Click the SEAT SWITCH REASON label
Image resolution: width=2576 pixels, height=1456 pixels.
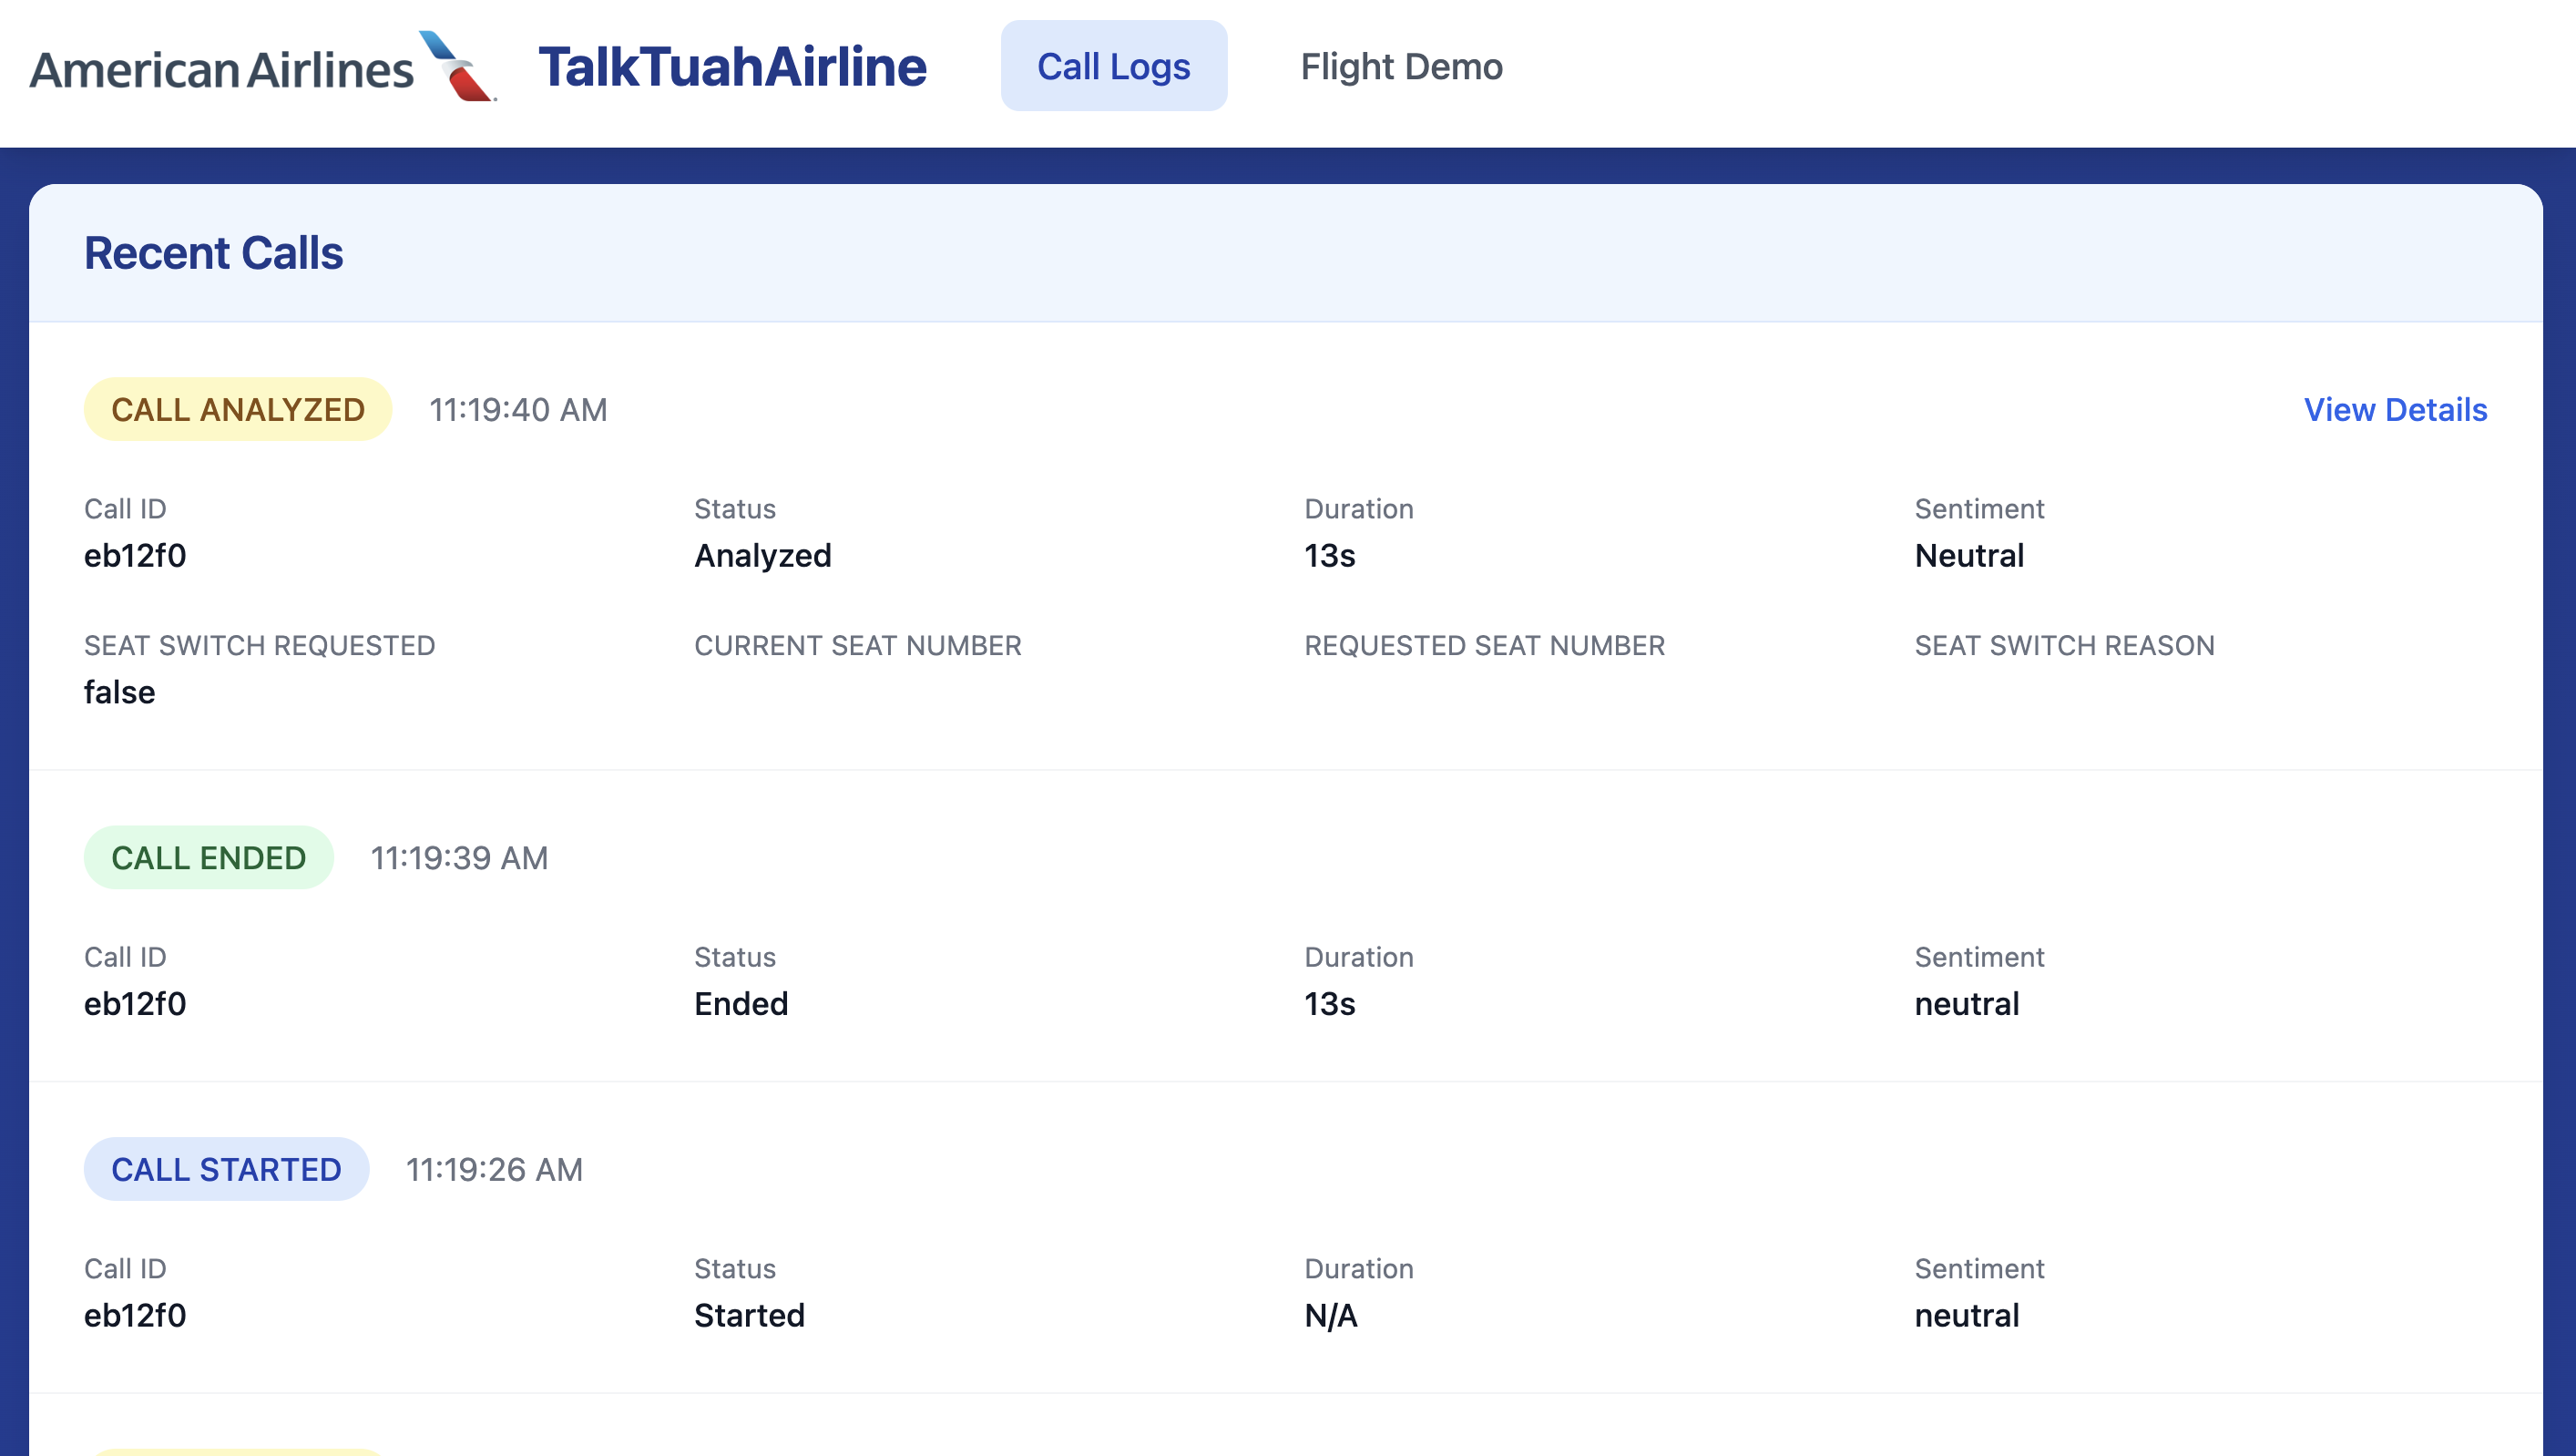(x=2064, y=645)
